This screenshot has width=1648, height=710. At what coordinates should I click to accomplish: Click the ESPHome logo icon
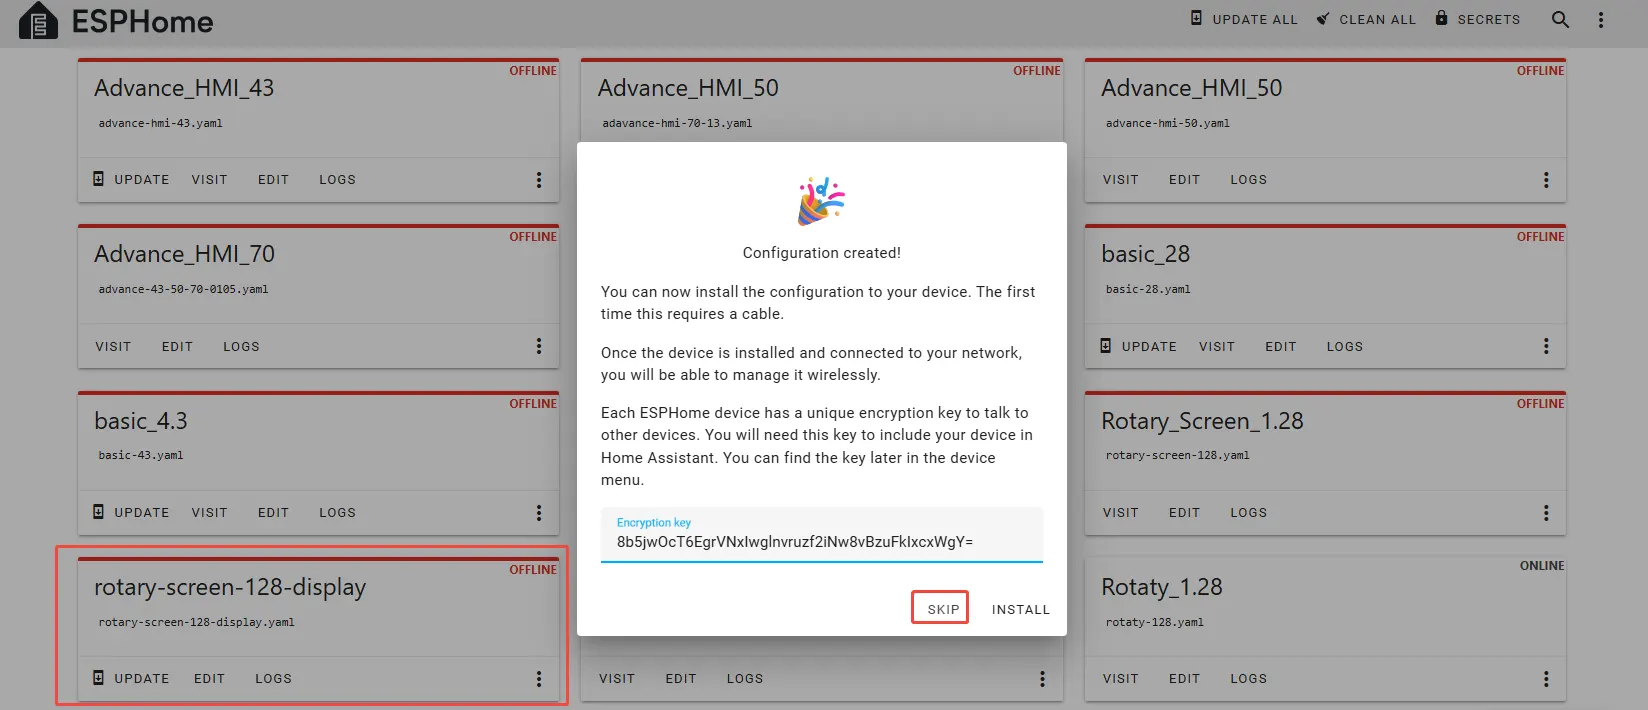(x=38, y=21)
